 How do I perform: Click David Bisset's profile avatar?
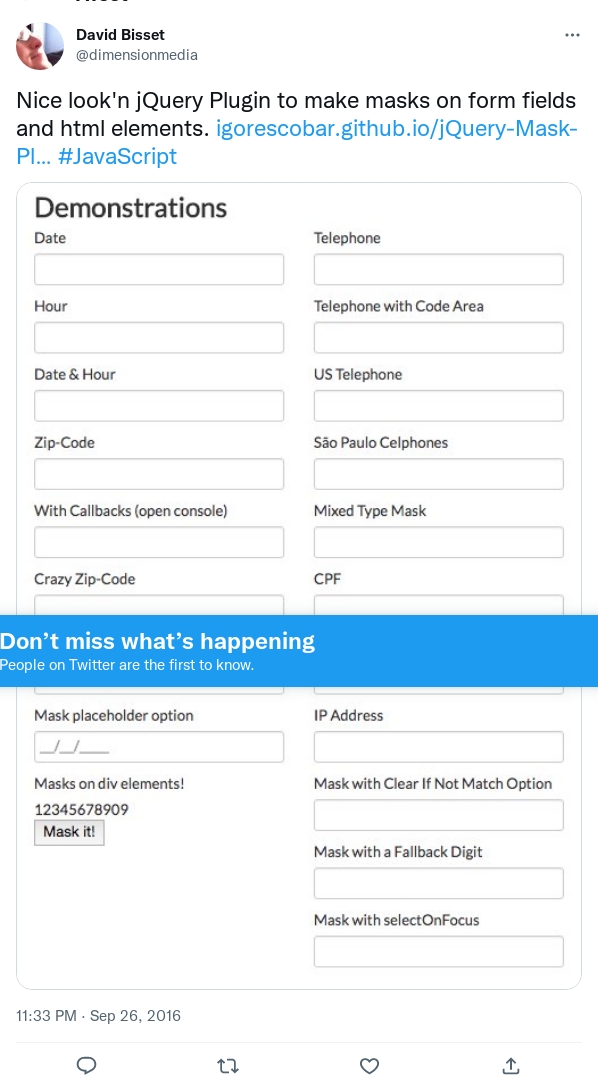point(40,46)
